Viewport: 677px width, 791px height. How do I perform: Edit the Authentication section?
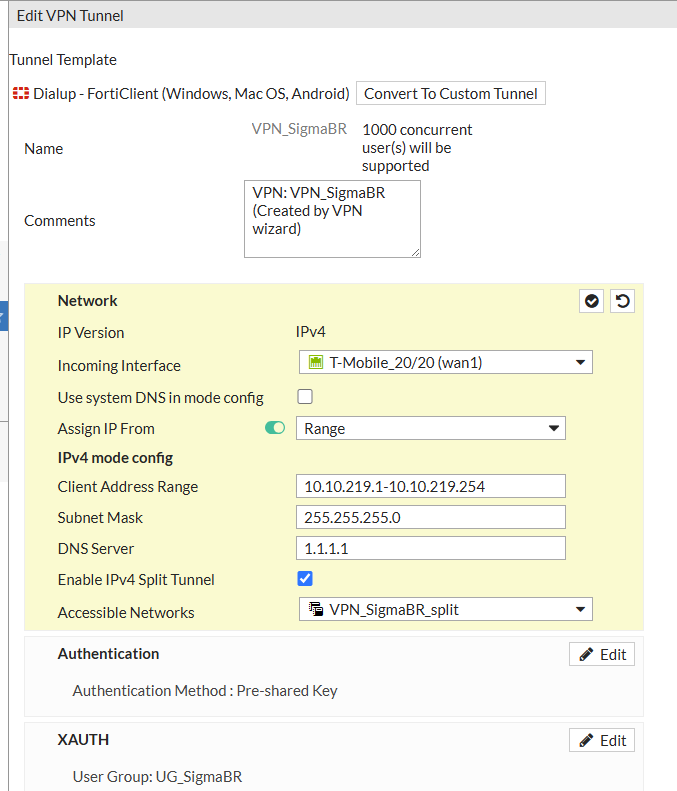click(x=602, y=654)
